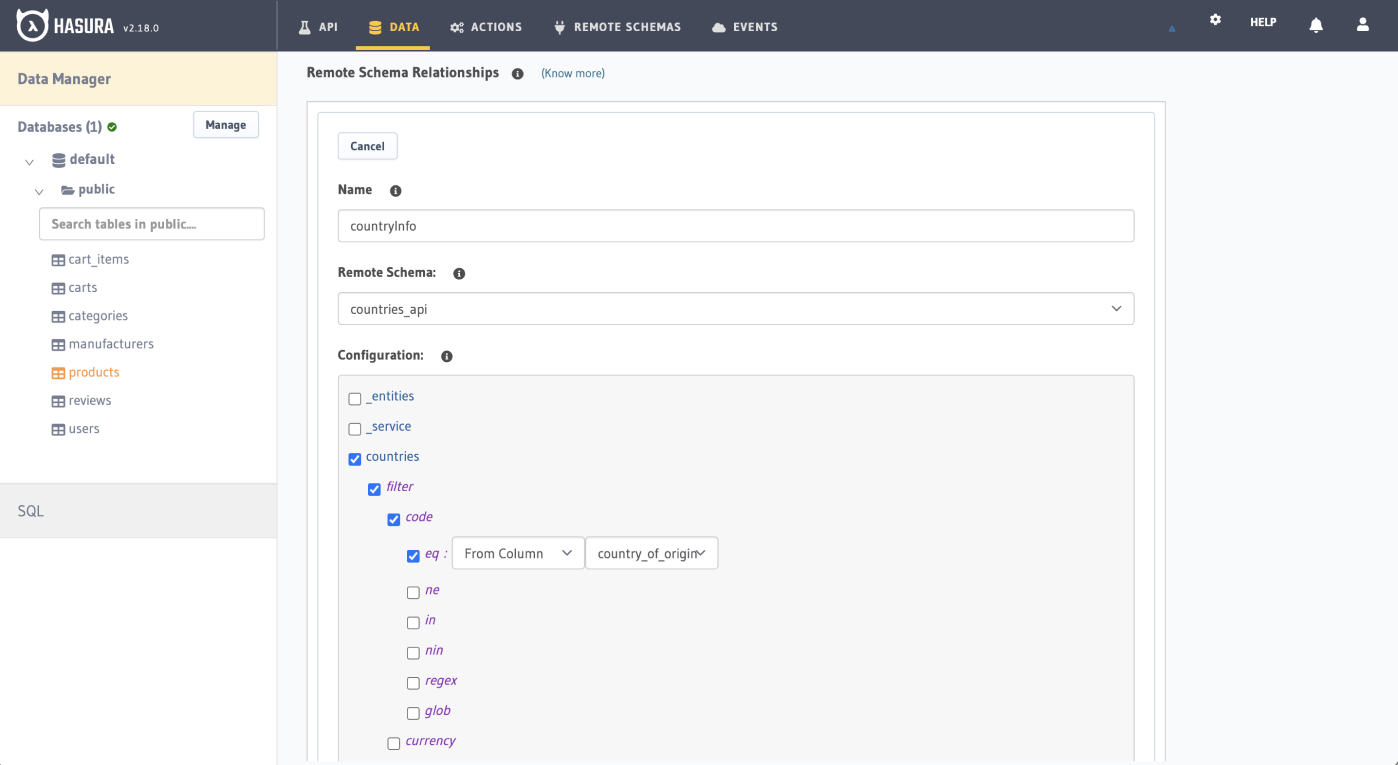Open the From Column dropdown
The width and height of the screenshot is (1398, 765).
coord(517,552)
